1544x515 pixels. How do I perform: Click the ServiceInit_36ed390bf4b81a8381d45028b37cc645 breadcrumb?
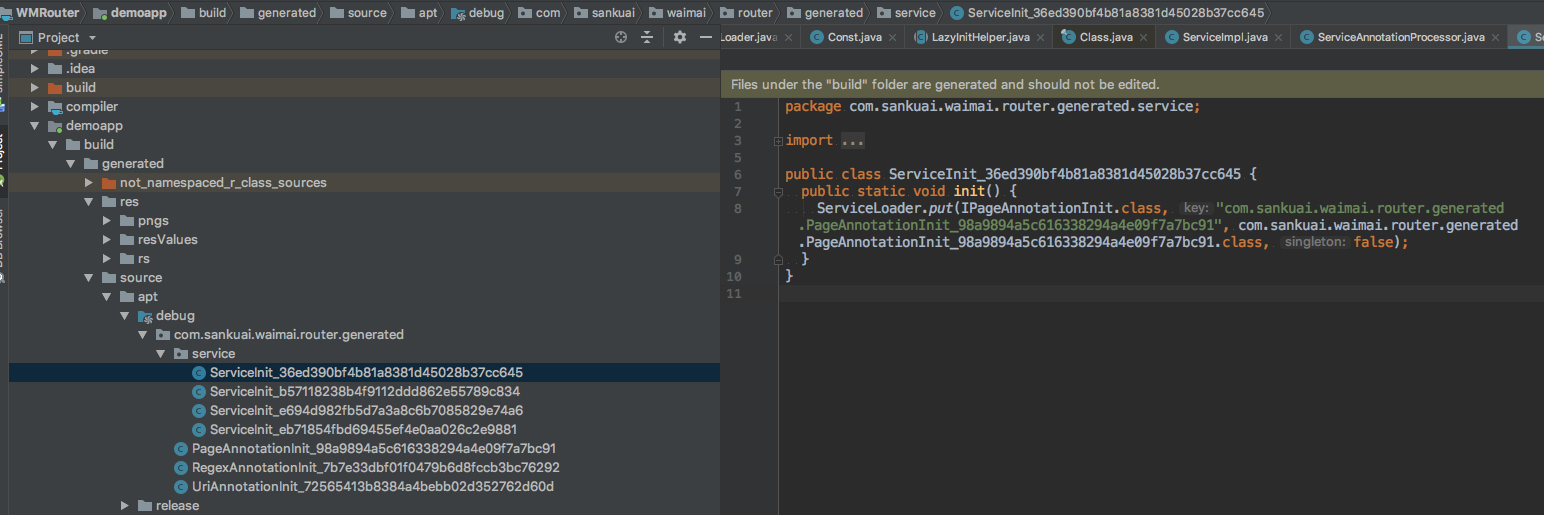[1107, 12]
